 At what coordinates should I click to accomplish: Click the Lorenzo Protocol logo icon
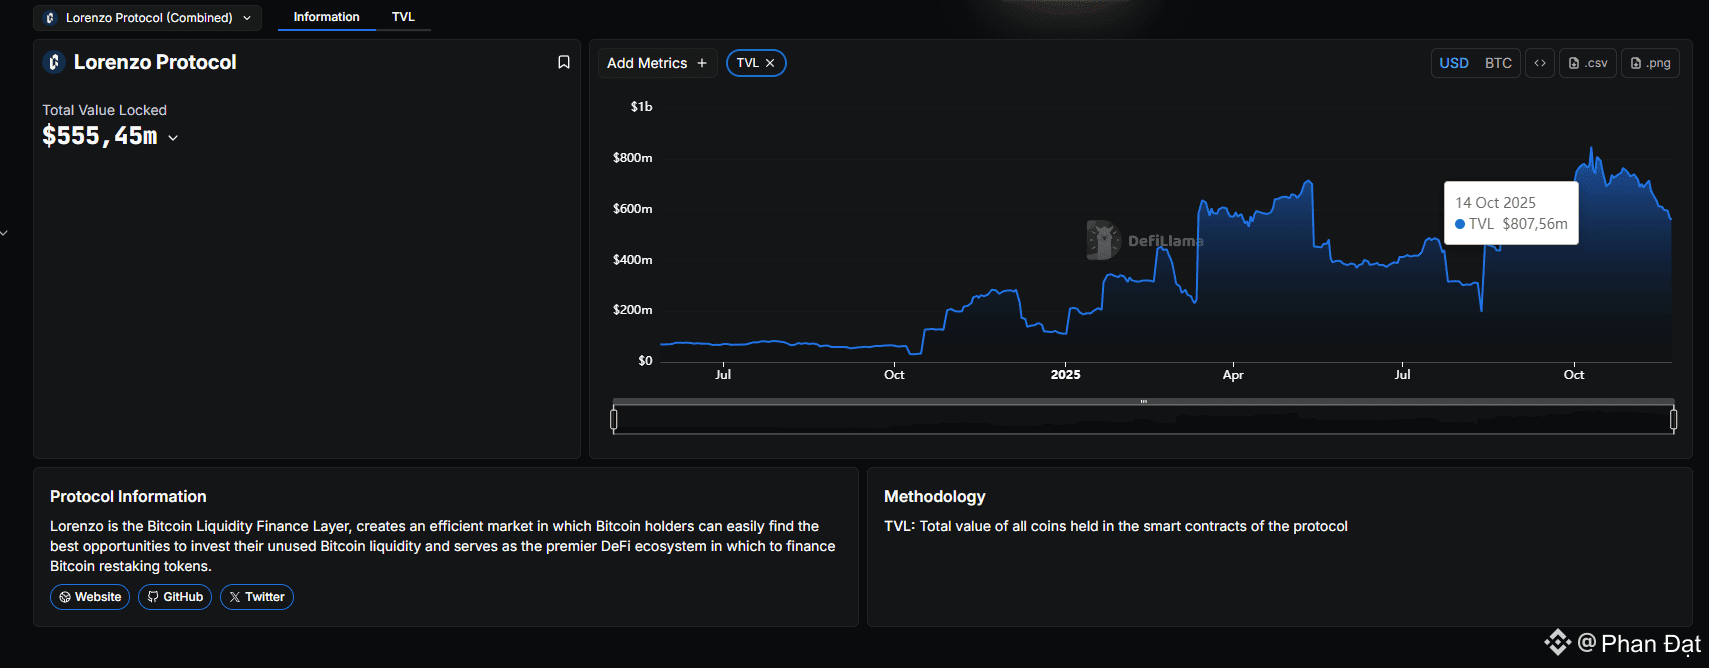pos(55,62)
